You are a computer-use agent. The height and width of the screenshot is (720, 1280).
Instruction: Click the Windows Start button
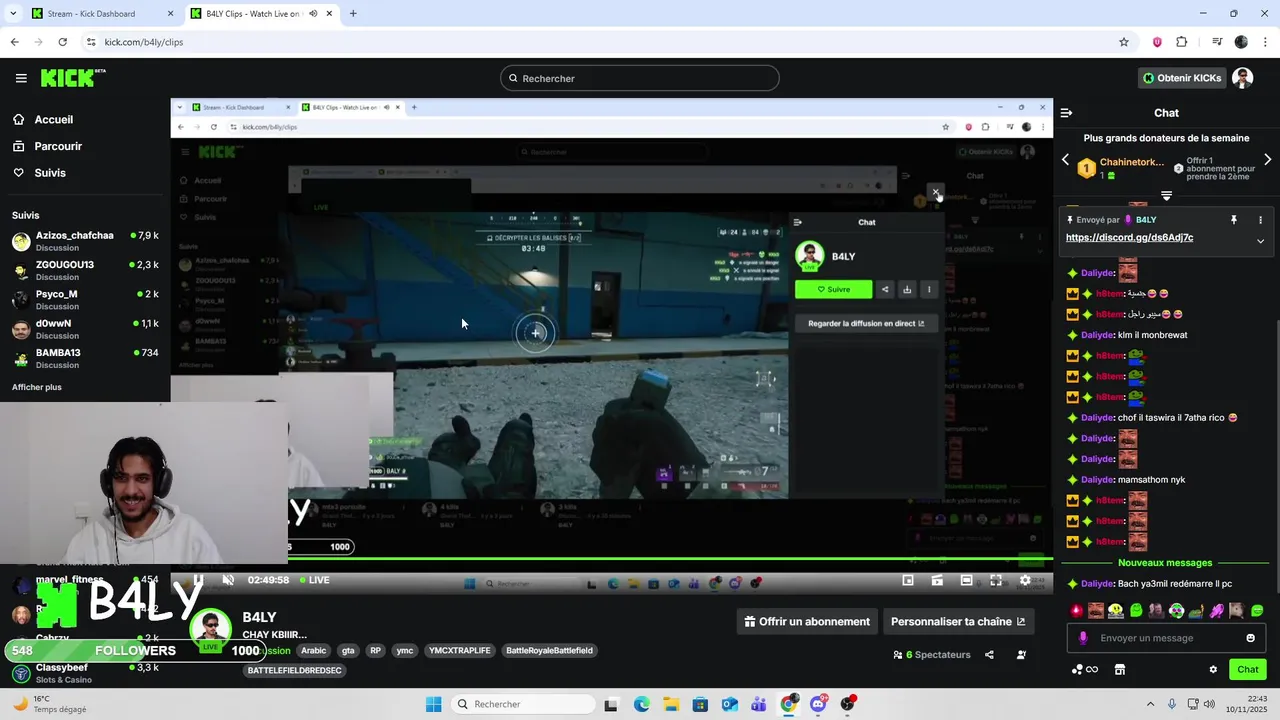pos(433,704)
